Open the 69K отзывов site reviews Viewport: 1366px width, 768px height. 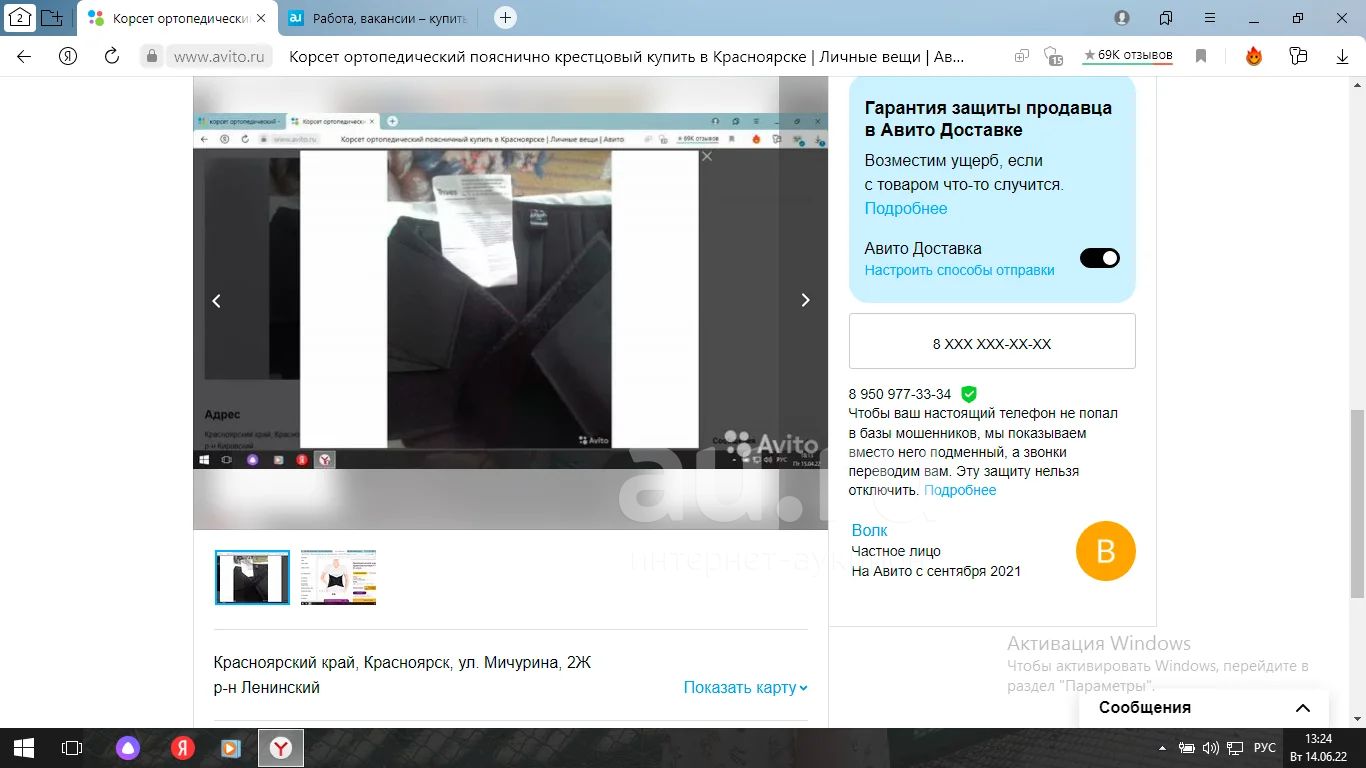[x=1128, y=56]
